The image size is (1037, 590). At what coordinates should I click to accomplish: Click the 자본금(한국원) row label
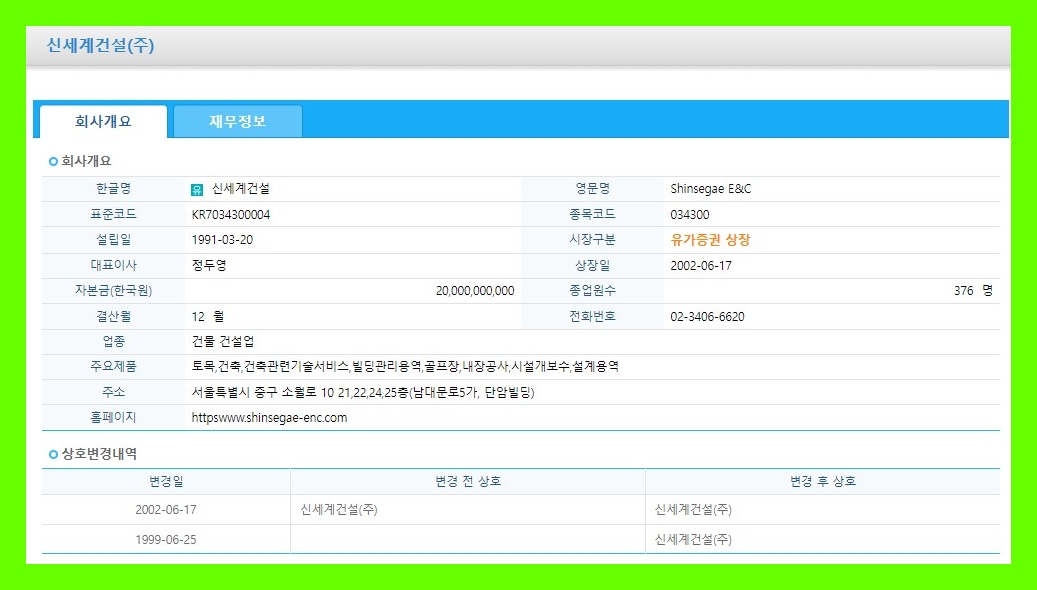click(114, 290)
